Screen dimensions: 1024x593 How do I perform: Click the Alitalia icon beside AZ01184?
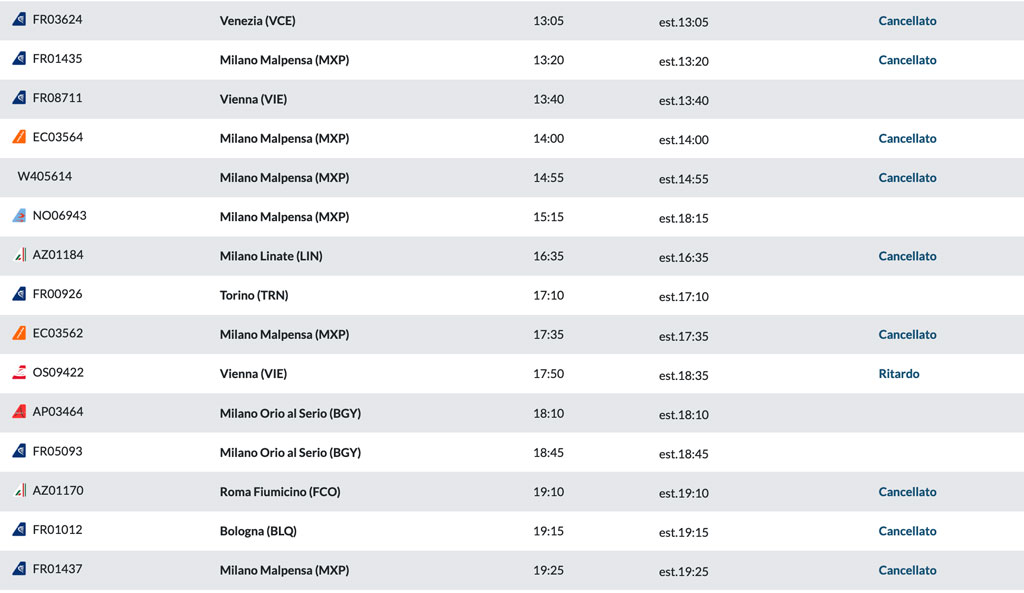pos(20,254)
